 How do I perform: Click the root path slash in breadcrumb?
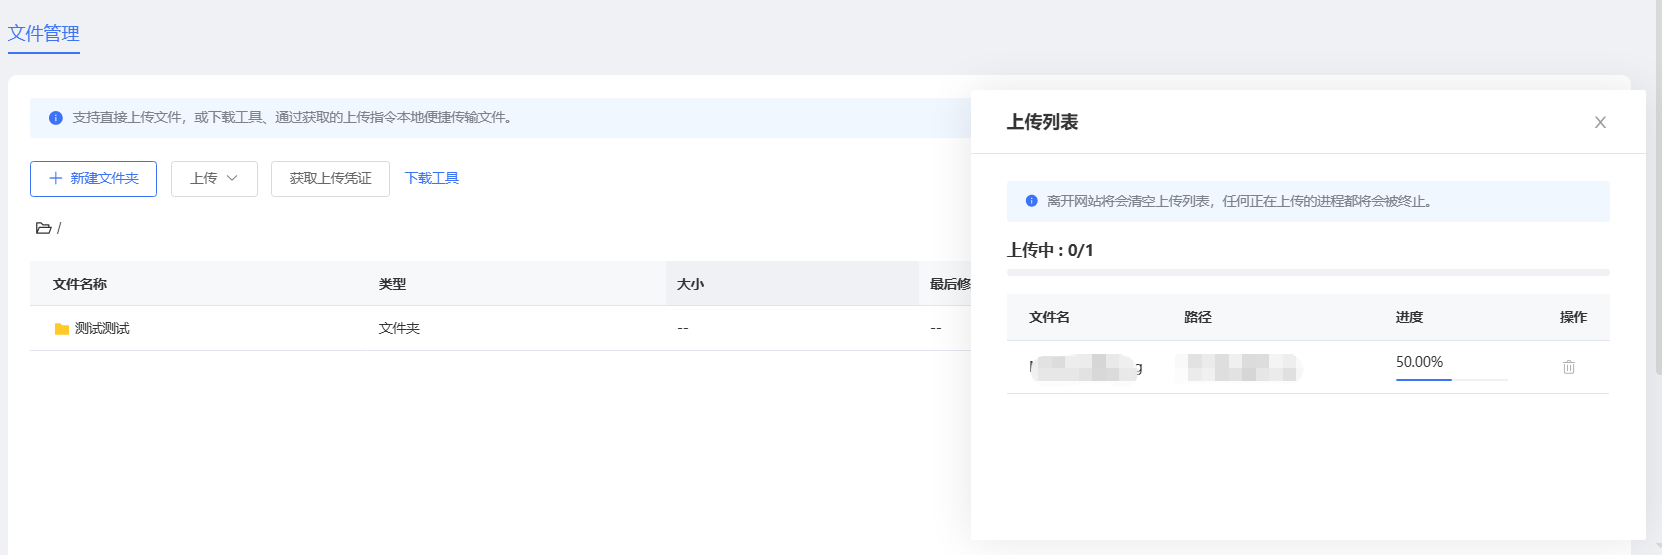[x=59, y=228]
